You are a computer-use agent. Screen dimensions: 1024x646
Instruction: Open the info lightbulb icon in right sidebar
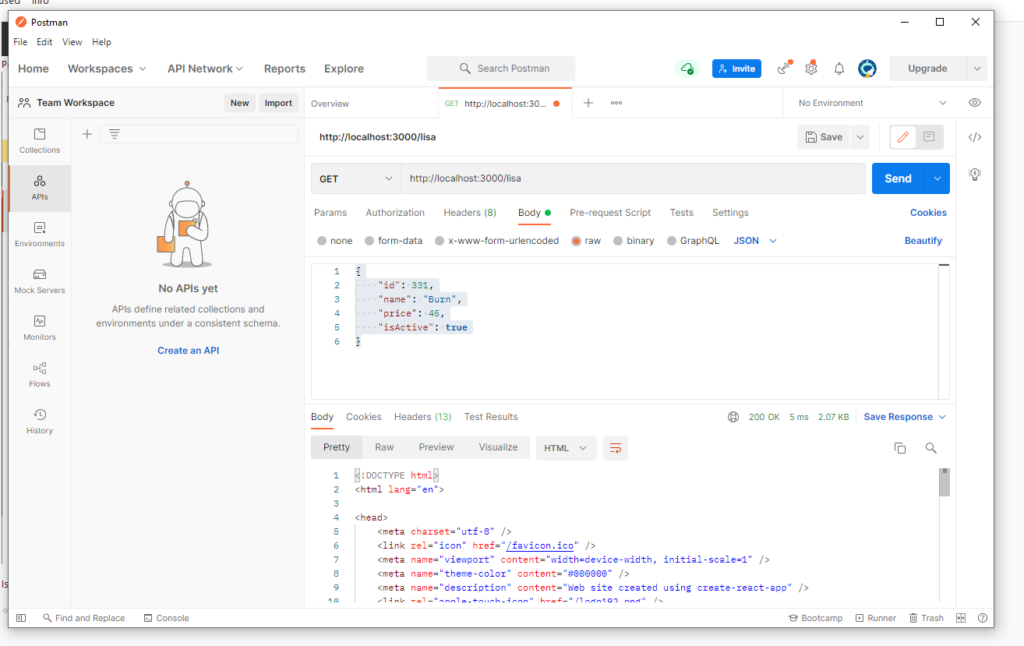pos(974,174)
